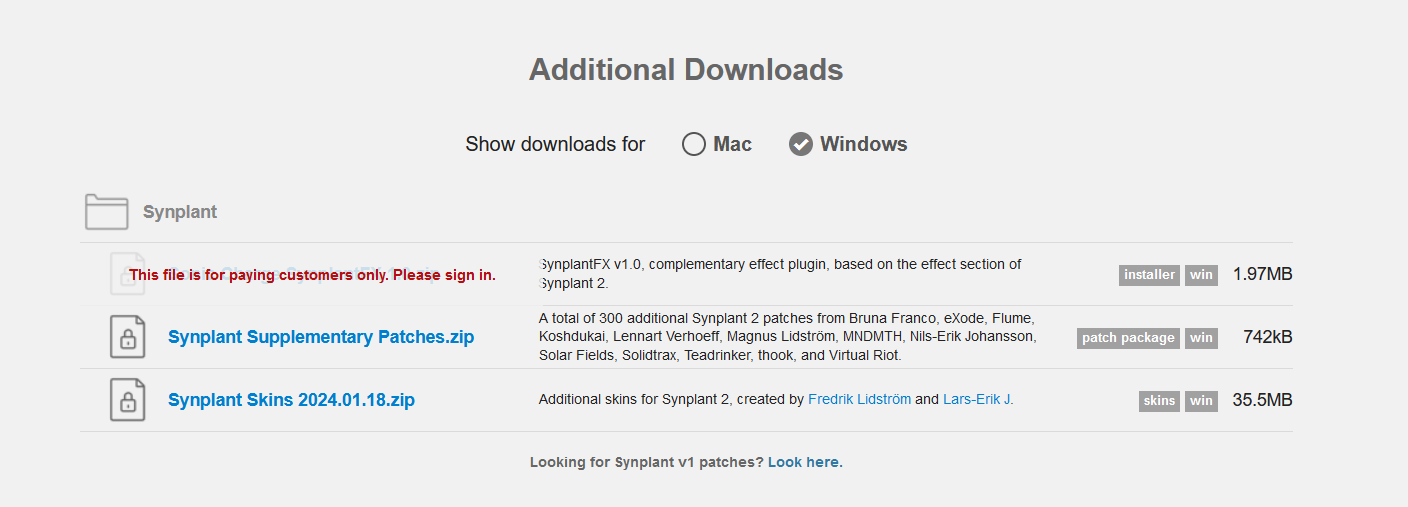Screen dimensions: 1408x507
Task: Click "win" badge next to patch package
Action: [x=1201, y=338]
